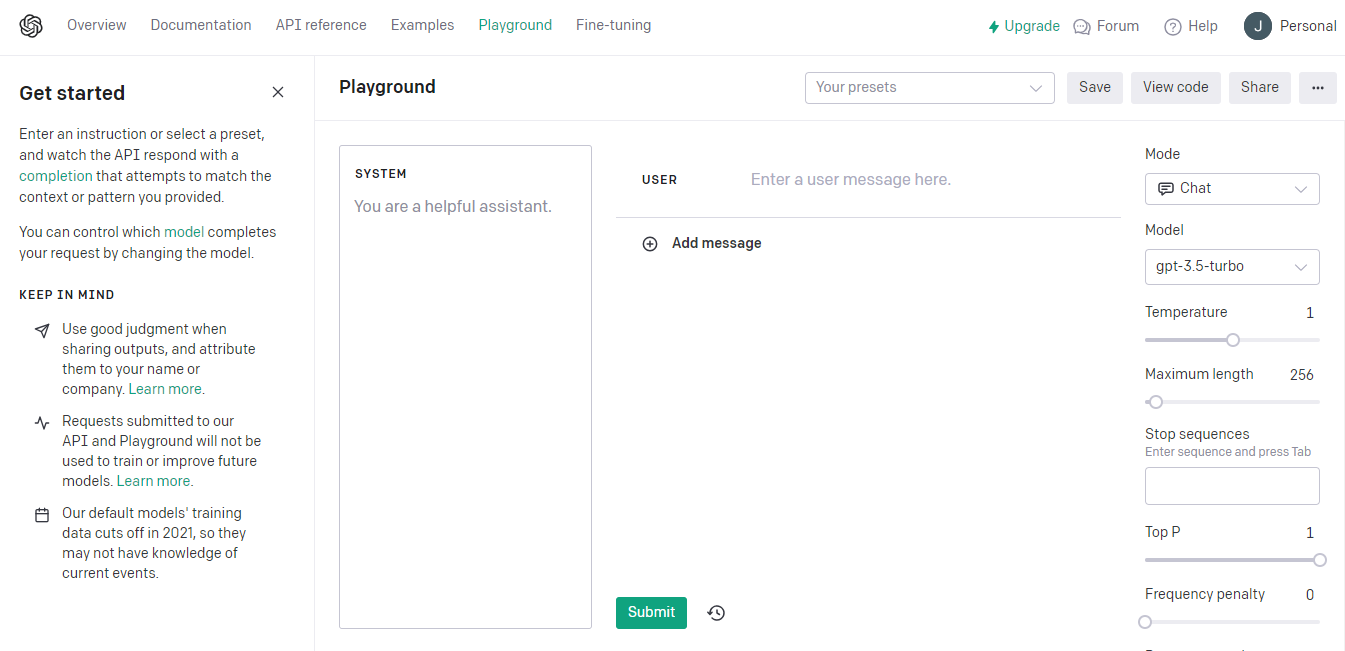Viewport: 1345px width, 651px height.
Task: Follow the model link
Action: (184, 232)
